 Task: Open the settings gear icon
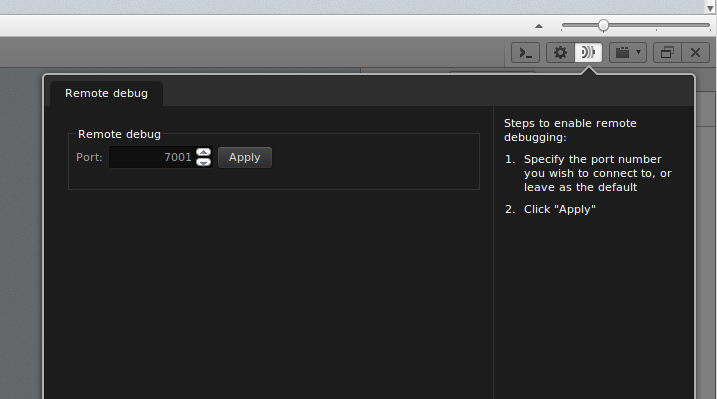pos(560,53)
